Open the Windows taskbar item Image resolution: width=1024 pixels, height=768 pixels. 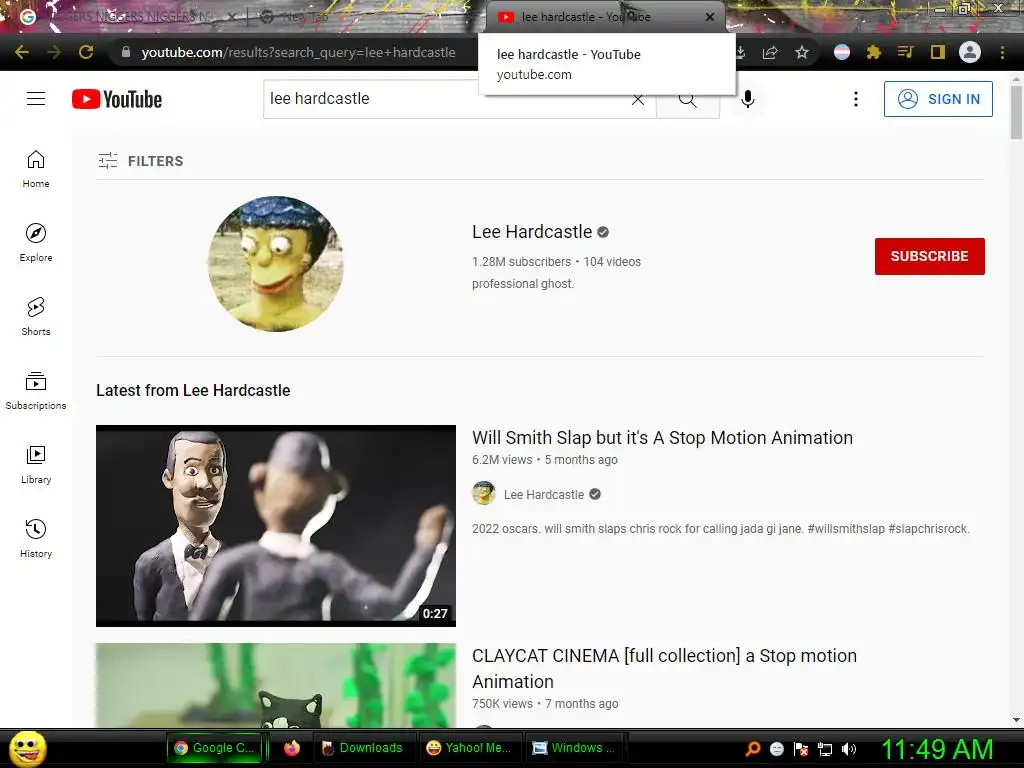[575, 748]
